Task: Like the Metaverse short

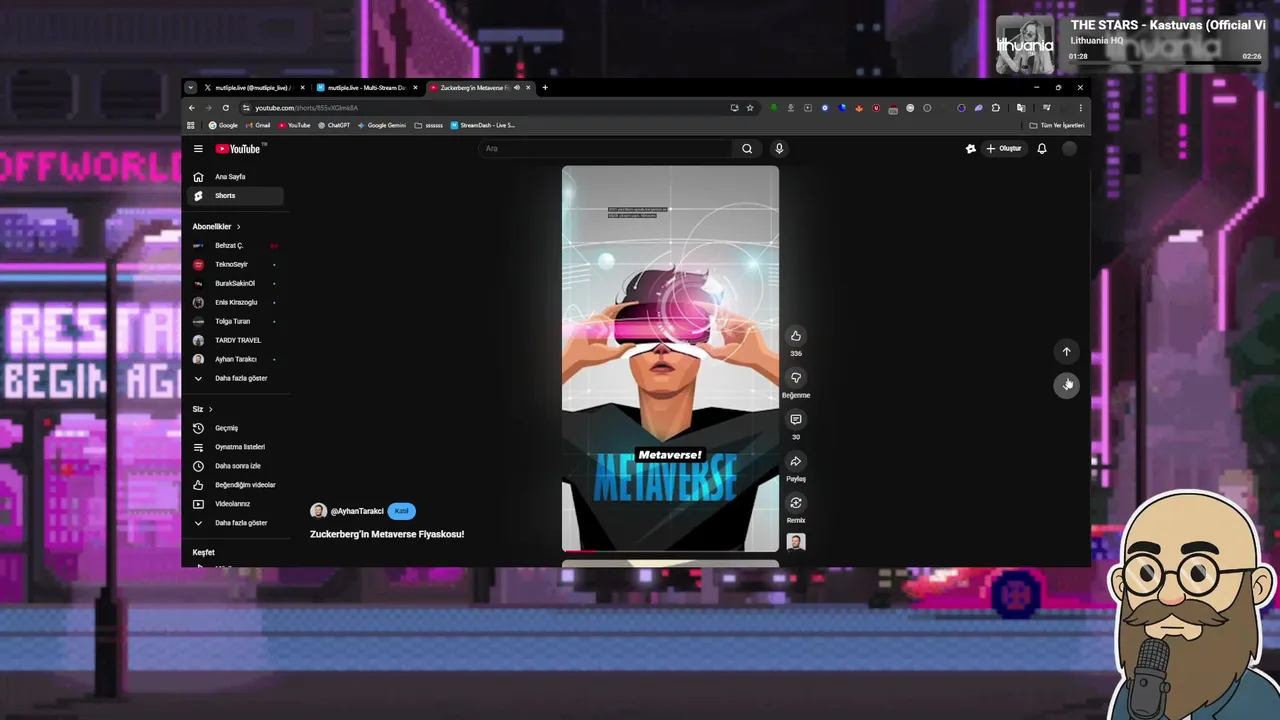Action: pos(796,336)
